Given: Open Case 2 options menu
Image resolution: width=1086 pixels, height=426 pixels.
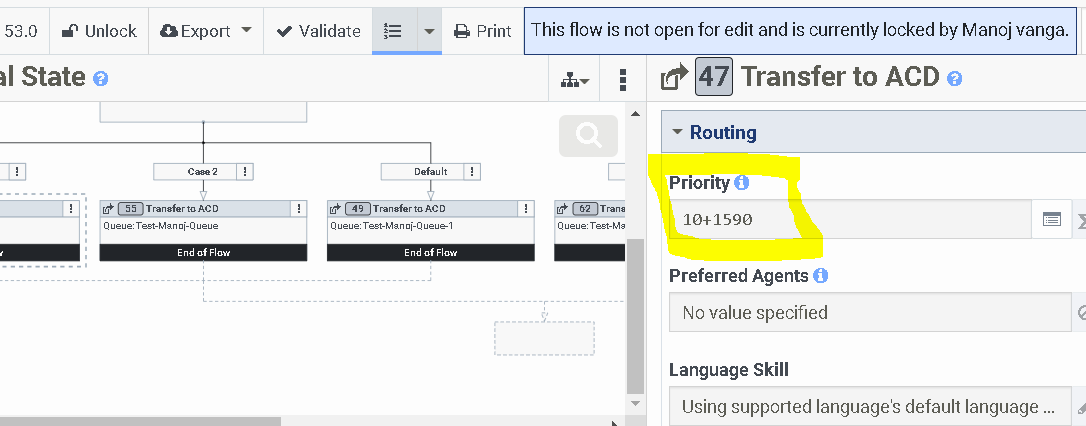Looking at the screenshot, I should point(244,171).
